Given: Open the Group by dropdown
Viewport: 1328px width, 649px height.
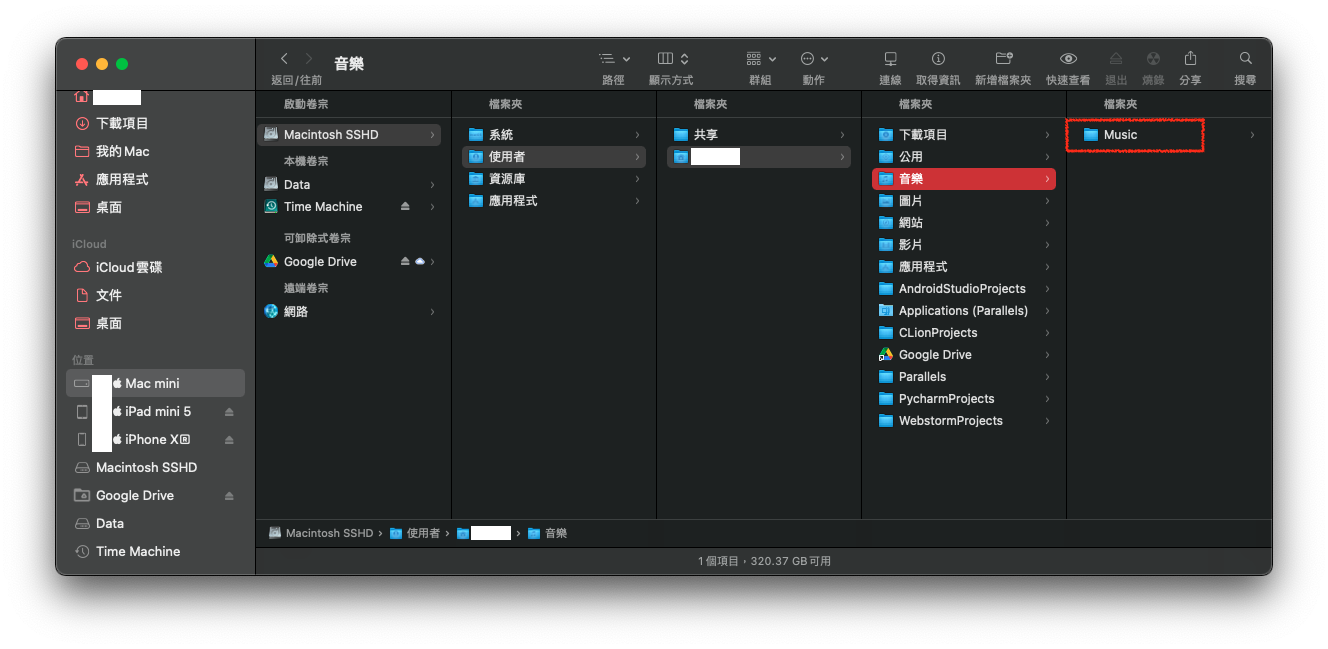Looking at the screenshot, I should [x=761, y=59].
